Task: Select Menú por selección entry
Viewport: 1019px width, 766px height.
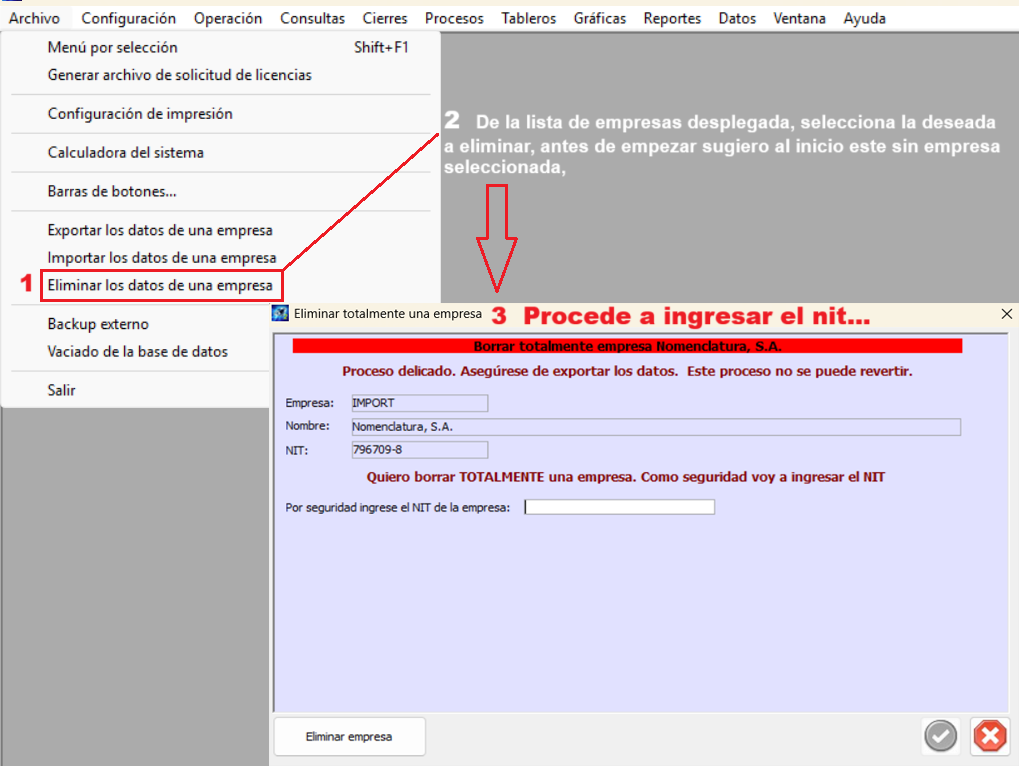Action: [x=112, y=47]
